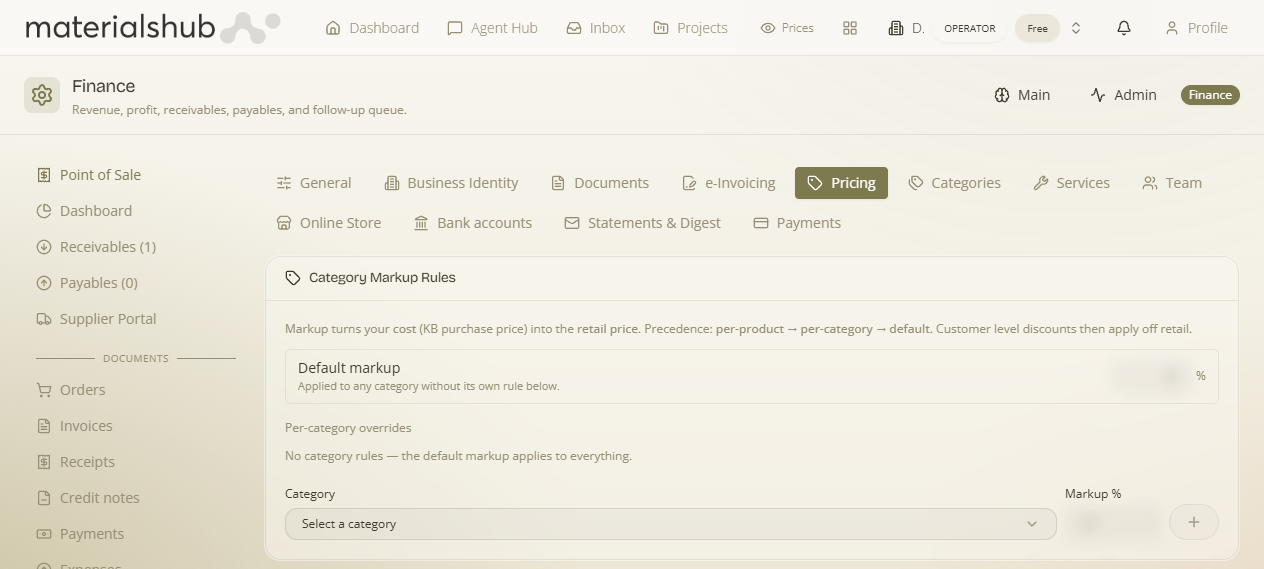The image size is (1264, 569).
Task: Click the per-category Markup % input
Action: click(1111, 522)
